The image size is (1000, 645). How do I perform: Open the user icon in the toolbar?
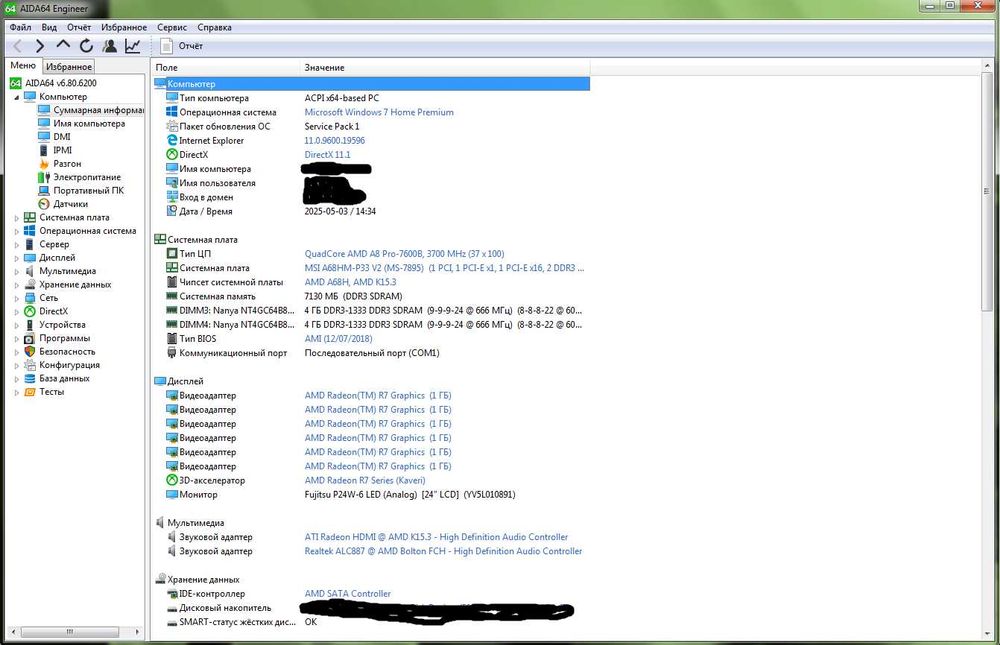coord(110,46)
